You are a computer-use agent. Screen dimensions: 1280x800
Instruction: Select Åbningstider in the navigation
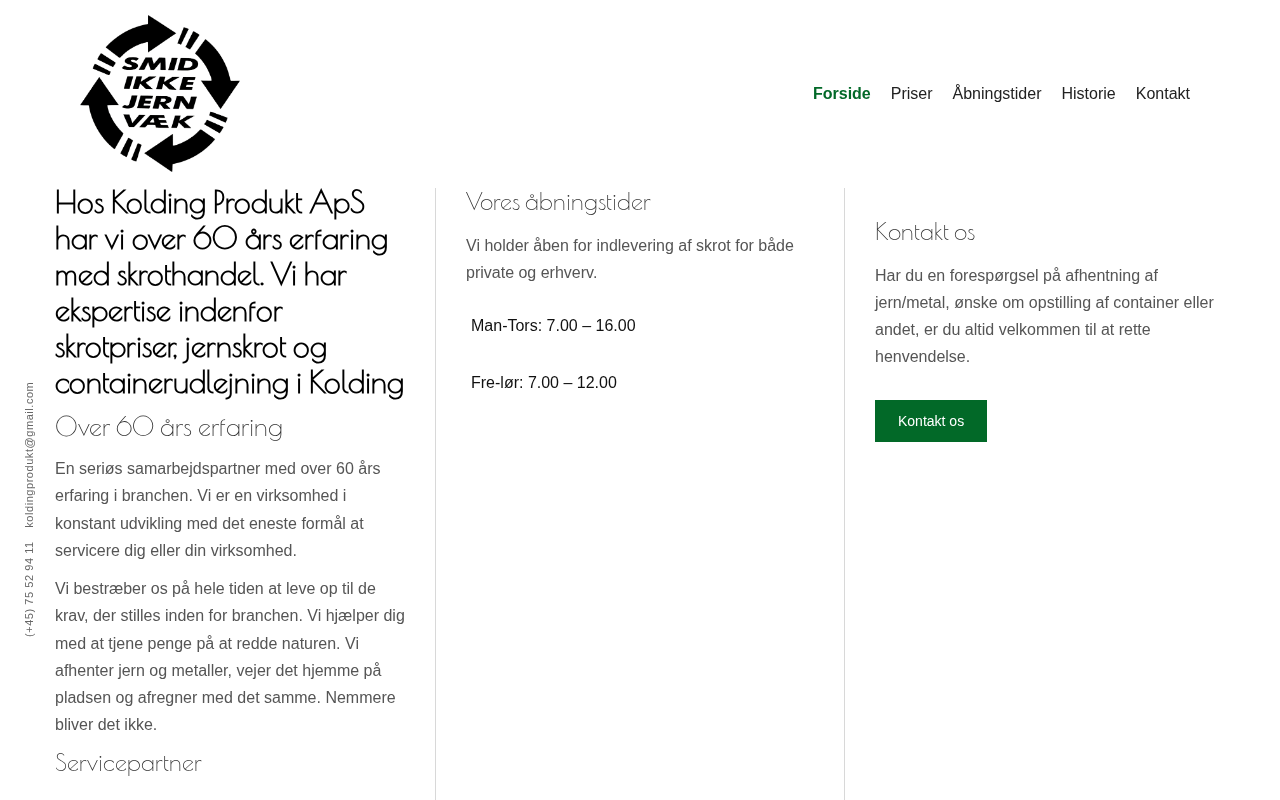[996, 94]
